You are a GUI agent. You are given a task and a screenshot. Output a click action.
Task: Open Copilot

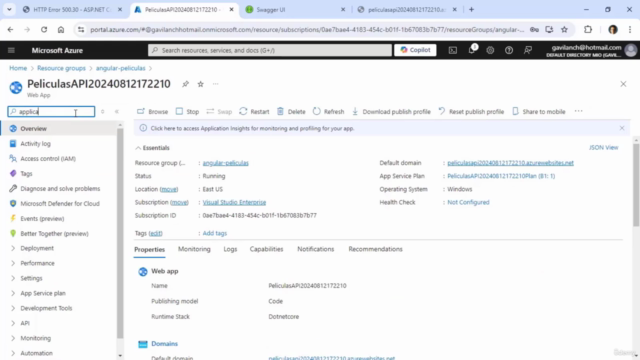click(415, 50)
